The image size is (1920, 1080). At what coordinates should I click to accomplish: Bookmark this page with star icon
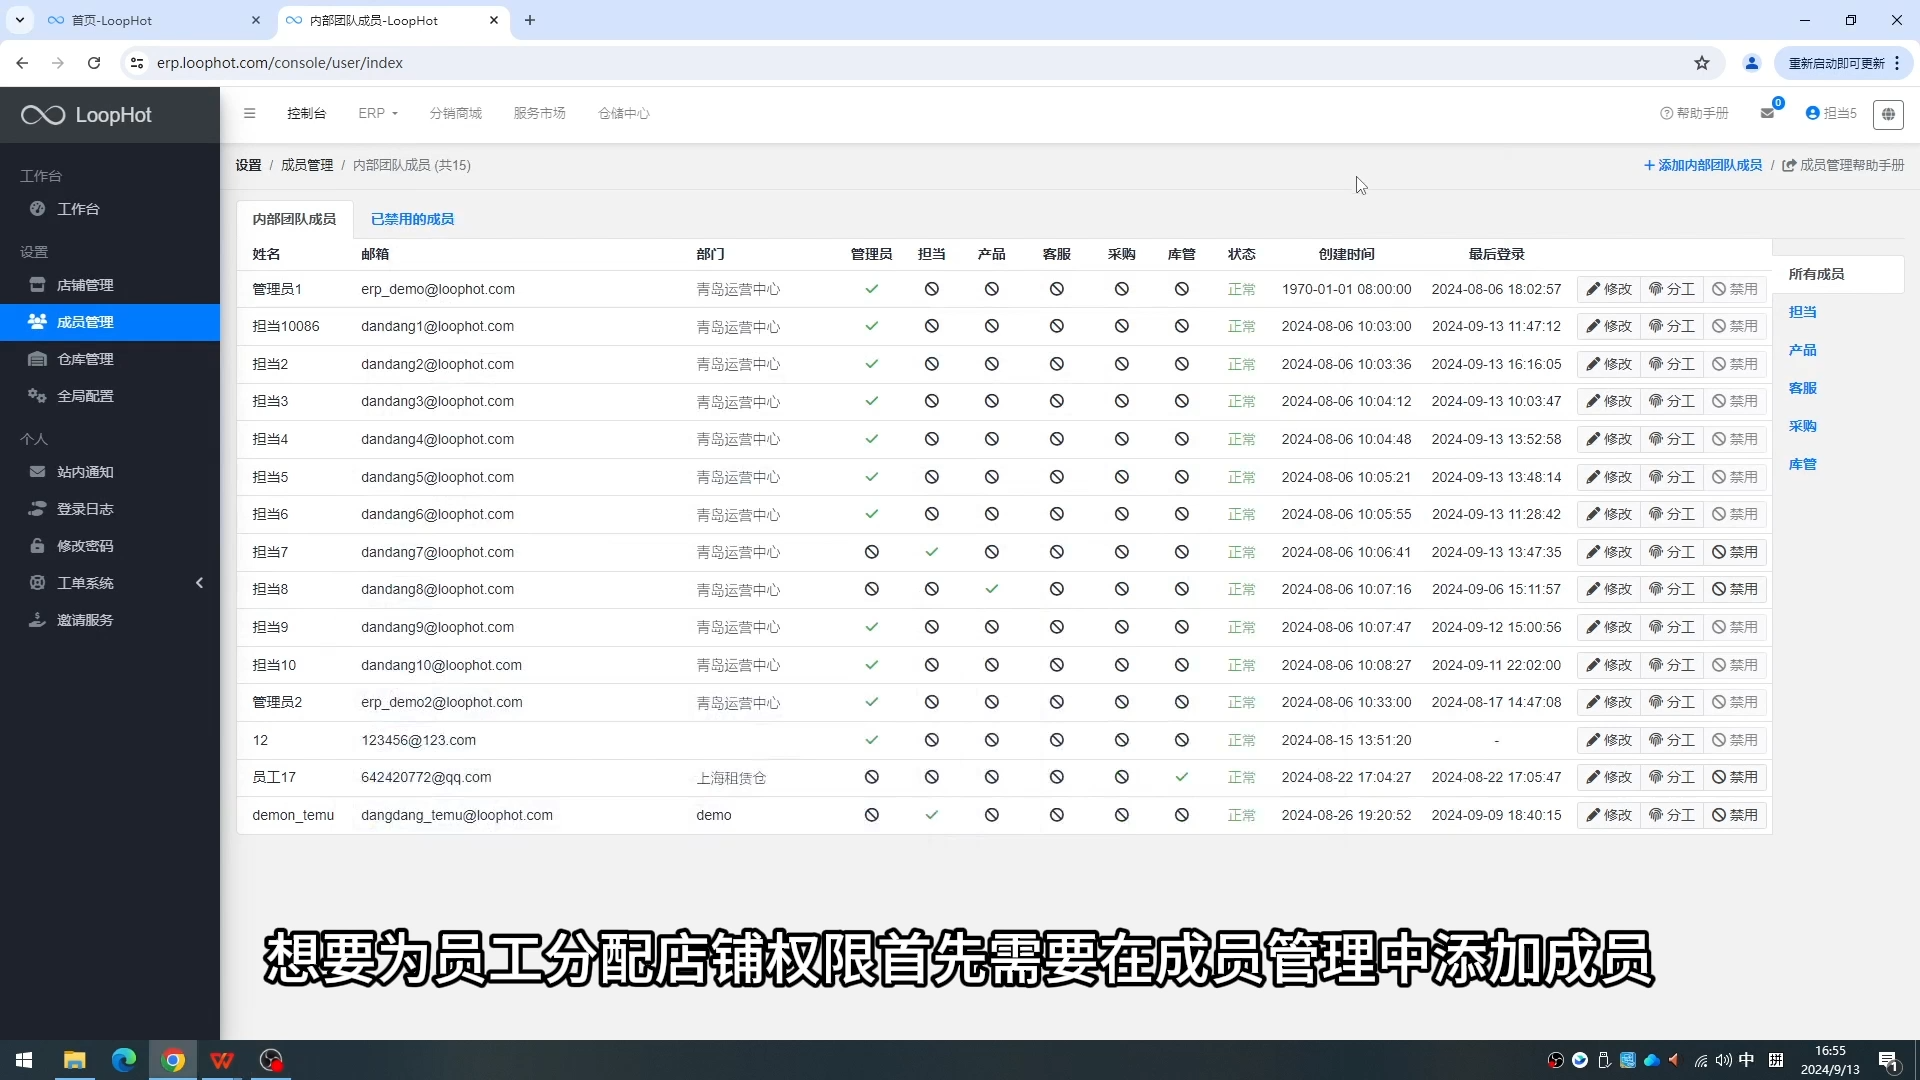1701,63
